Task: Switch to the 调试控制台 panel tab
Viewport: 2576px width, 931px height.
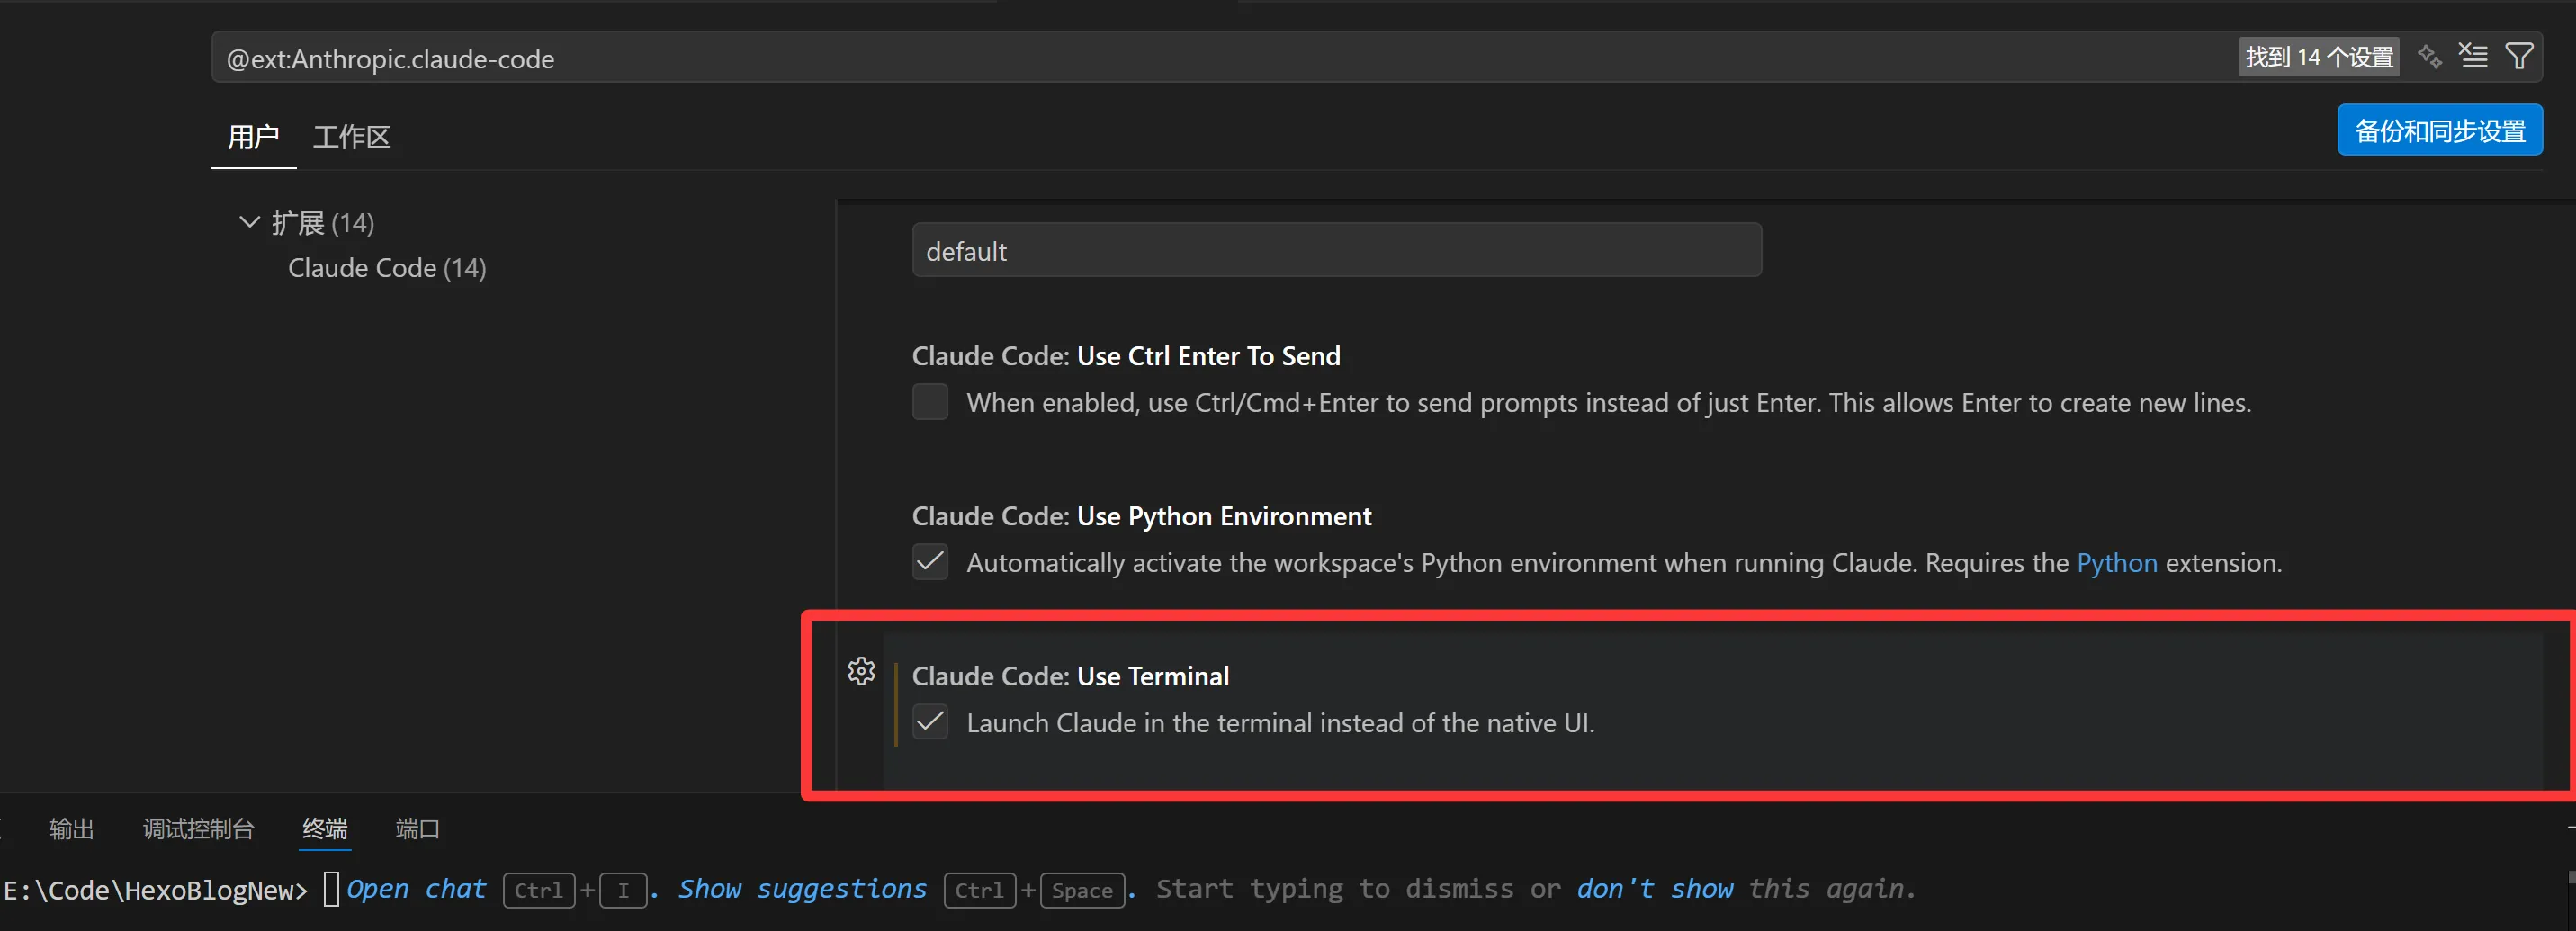Action: (198, 829)
